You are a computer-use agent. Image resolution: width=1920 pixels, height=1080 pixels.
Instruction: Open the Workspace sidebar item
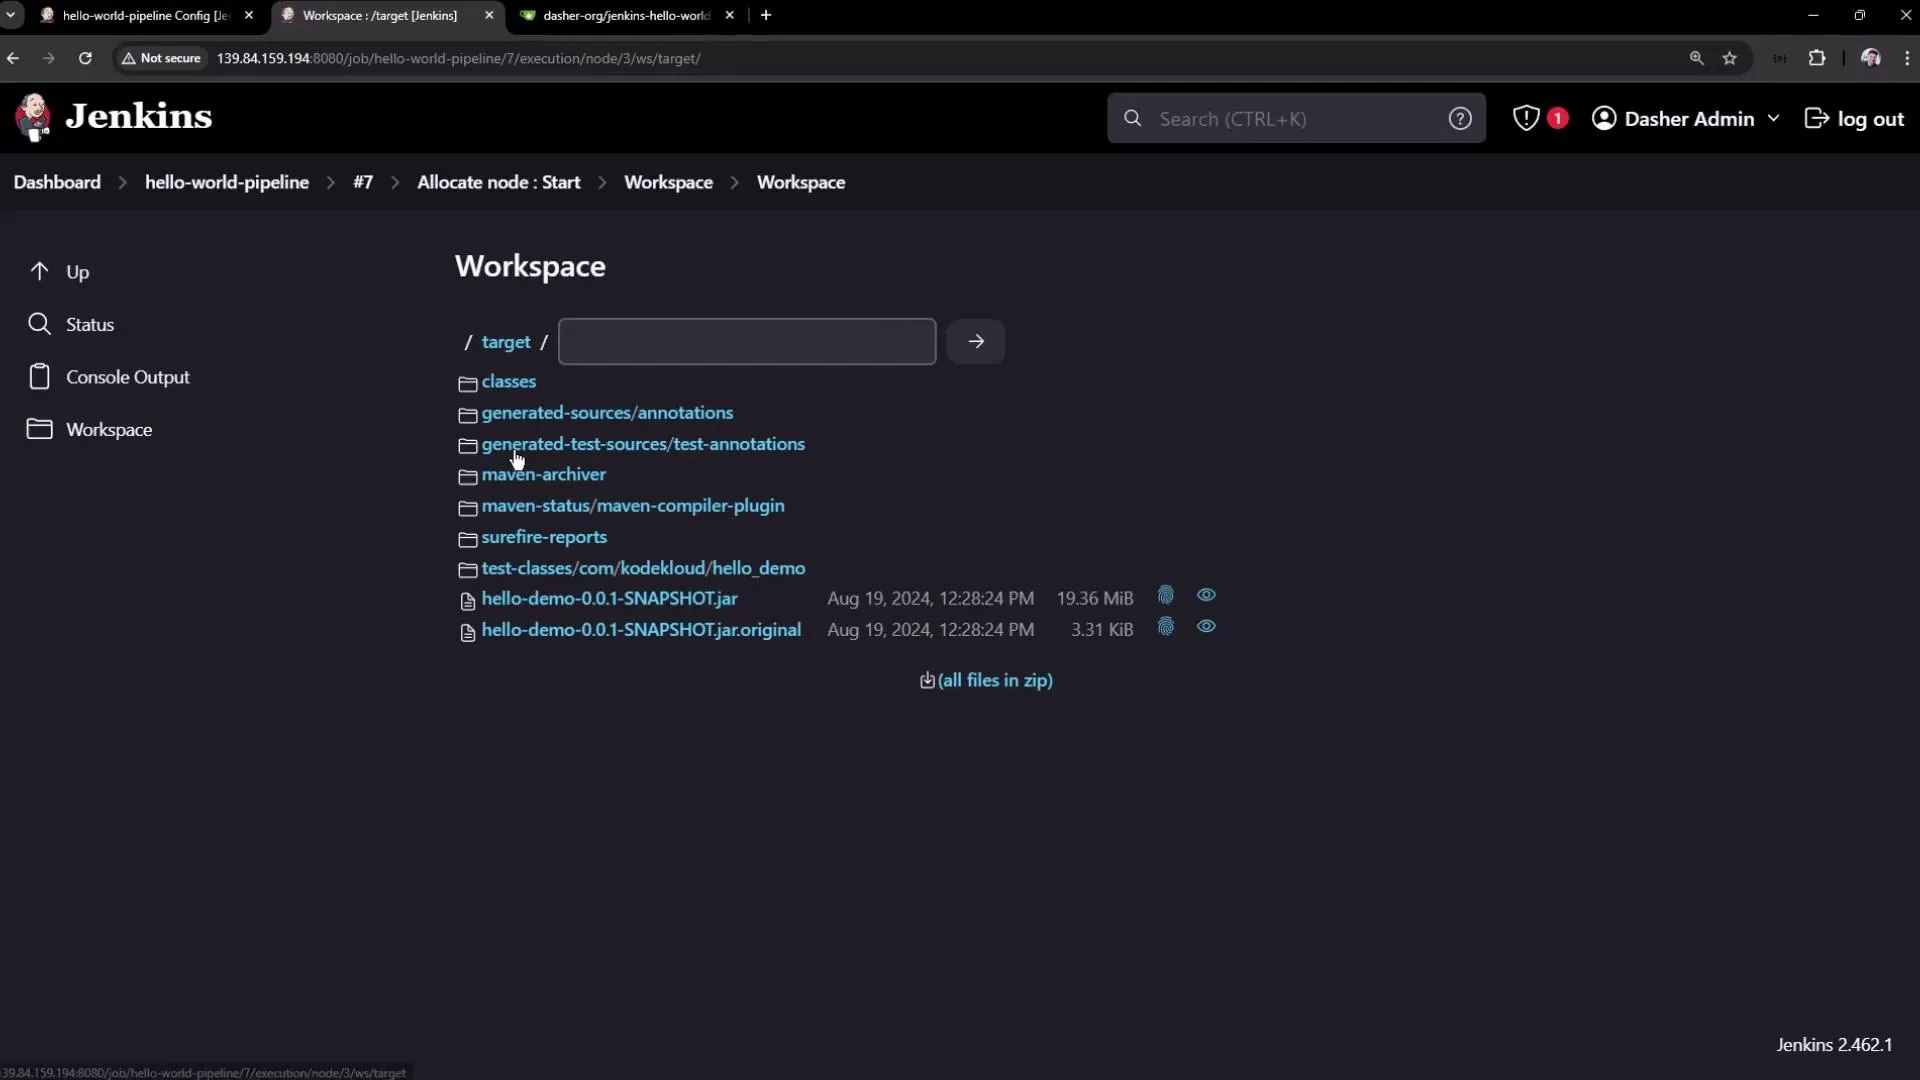(x=110, y=430)
